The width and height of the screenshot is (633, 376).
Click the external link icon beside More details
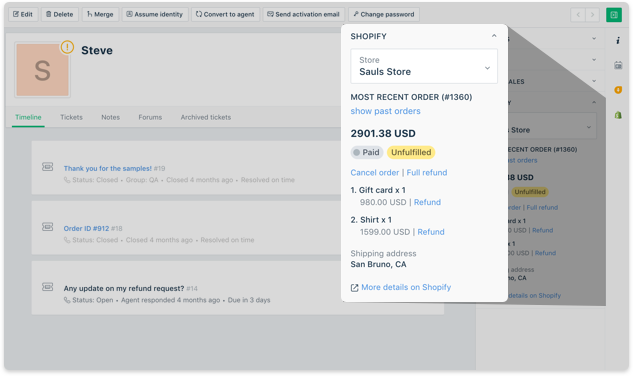(x=354, y=288)
